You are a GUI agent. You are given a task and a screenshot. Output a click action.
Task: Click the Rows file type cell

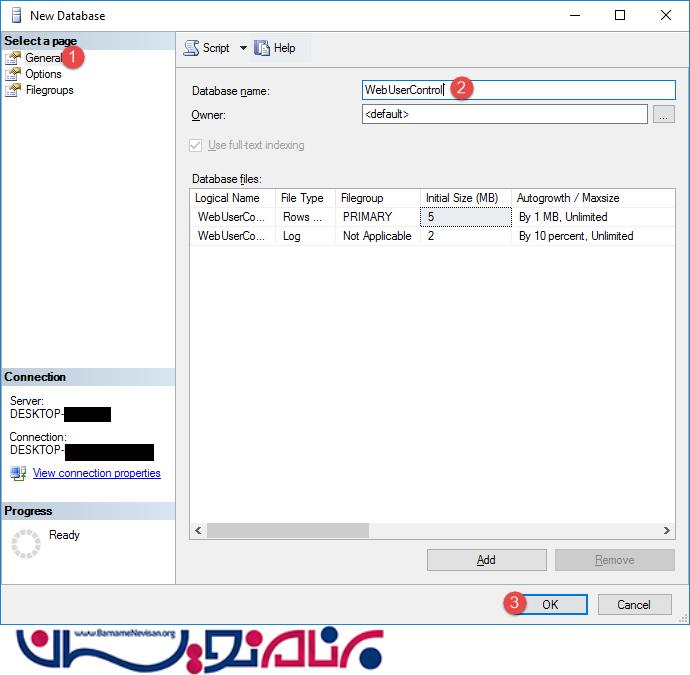(x=305, y=217)
